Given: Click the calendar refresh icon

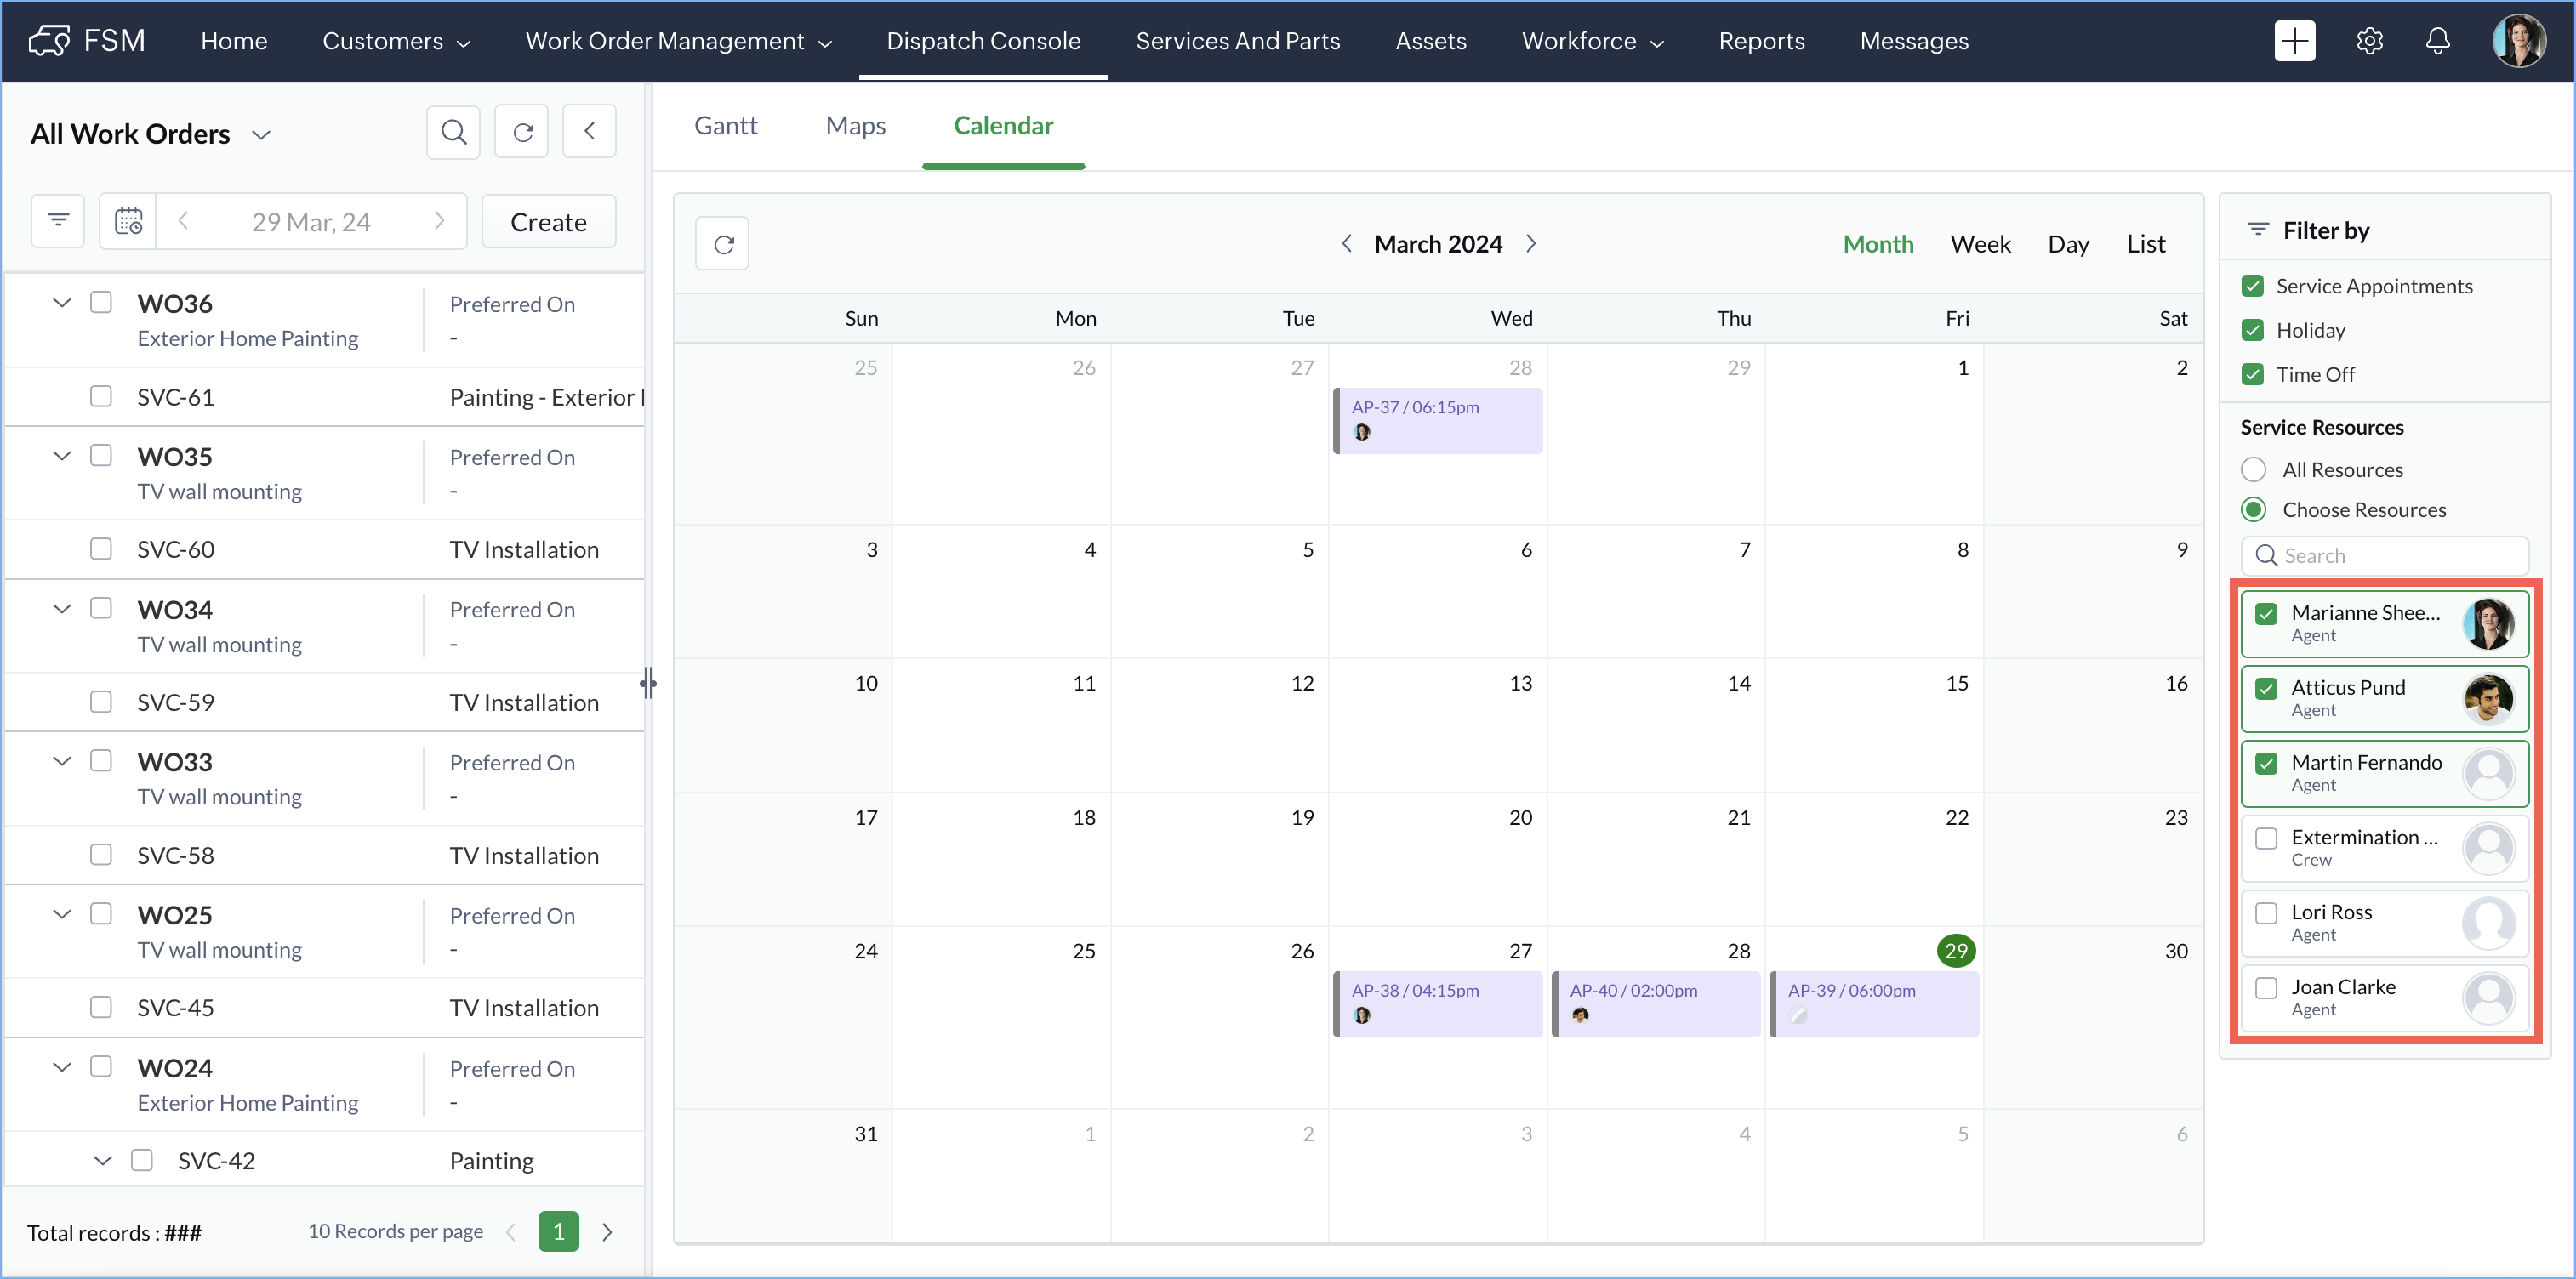Looking at the screenshot, I should point(723,244).
